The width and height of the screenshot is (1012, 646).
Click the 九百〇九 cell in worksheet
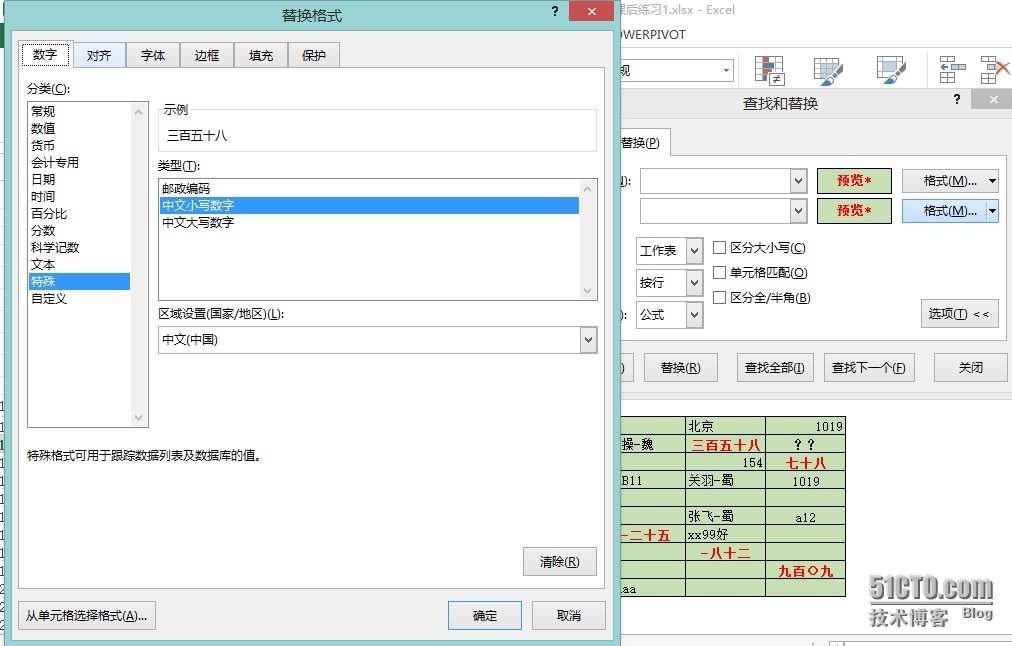(x=805, y=570)
